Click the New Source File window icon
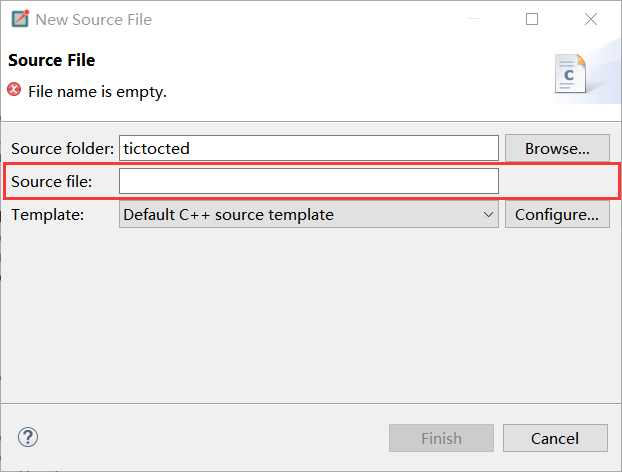This screenshot has height=472, width=622. coord(20,19)
